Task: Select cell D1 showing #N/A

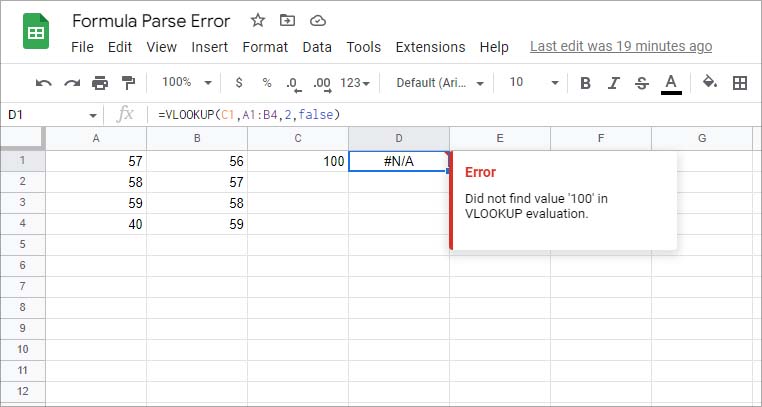Action: 399,161
